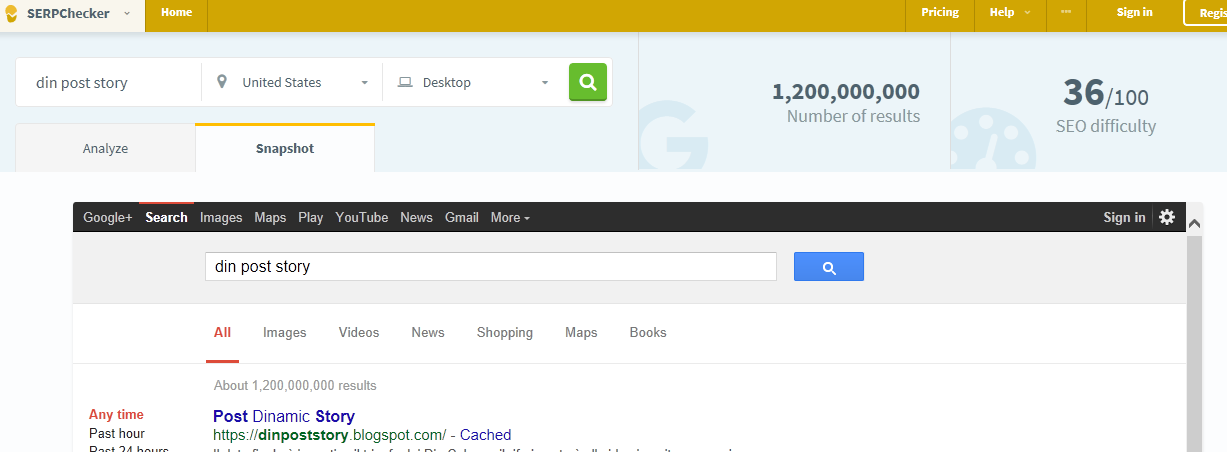
Task: Click the 1,200,000,000 results count
Action: click(846, 92)
